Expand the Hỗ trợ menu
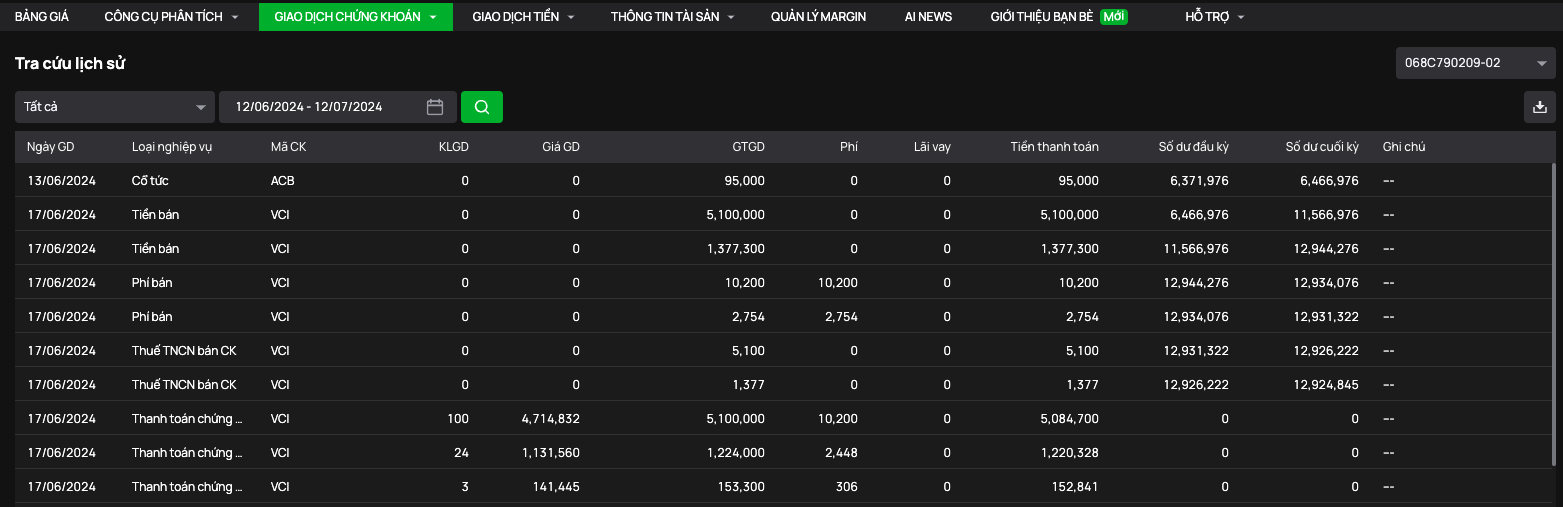Image resolution: width=1563 pixels, height=507 pixels. (x=1215, y=17)
